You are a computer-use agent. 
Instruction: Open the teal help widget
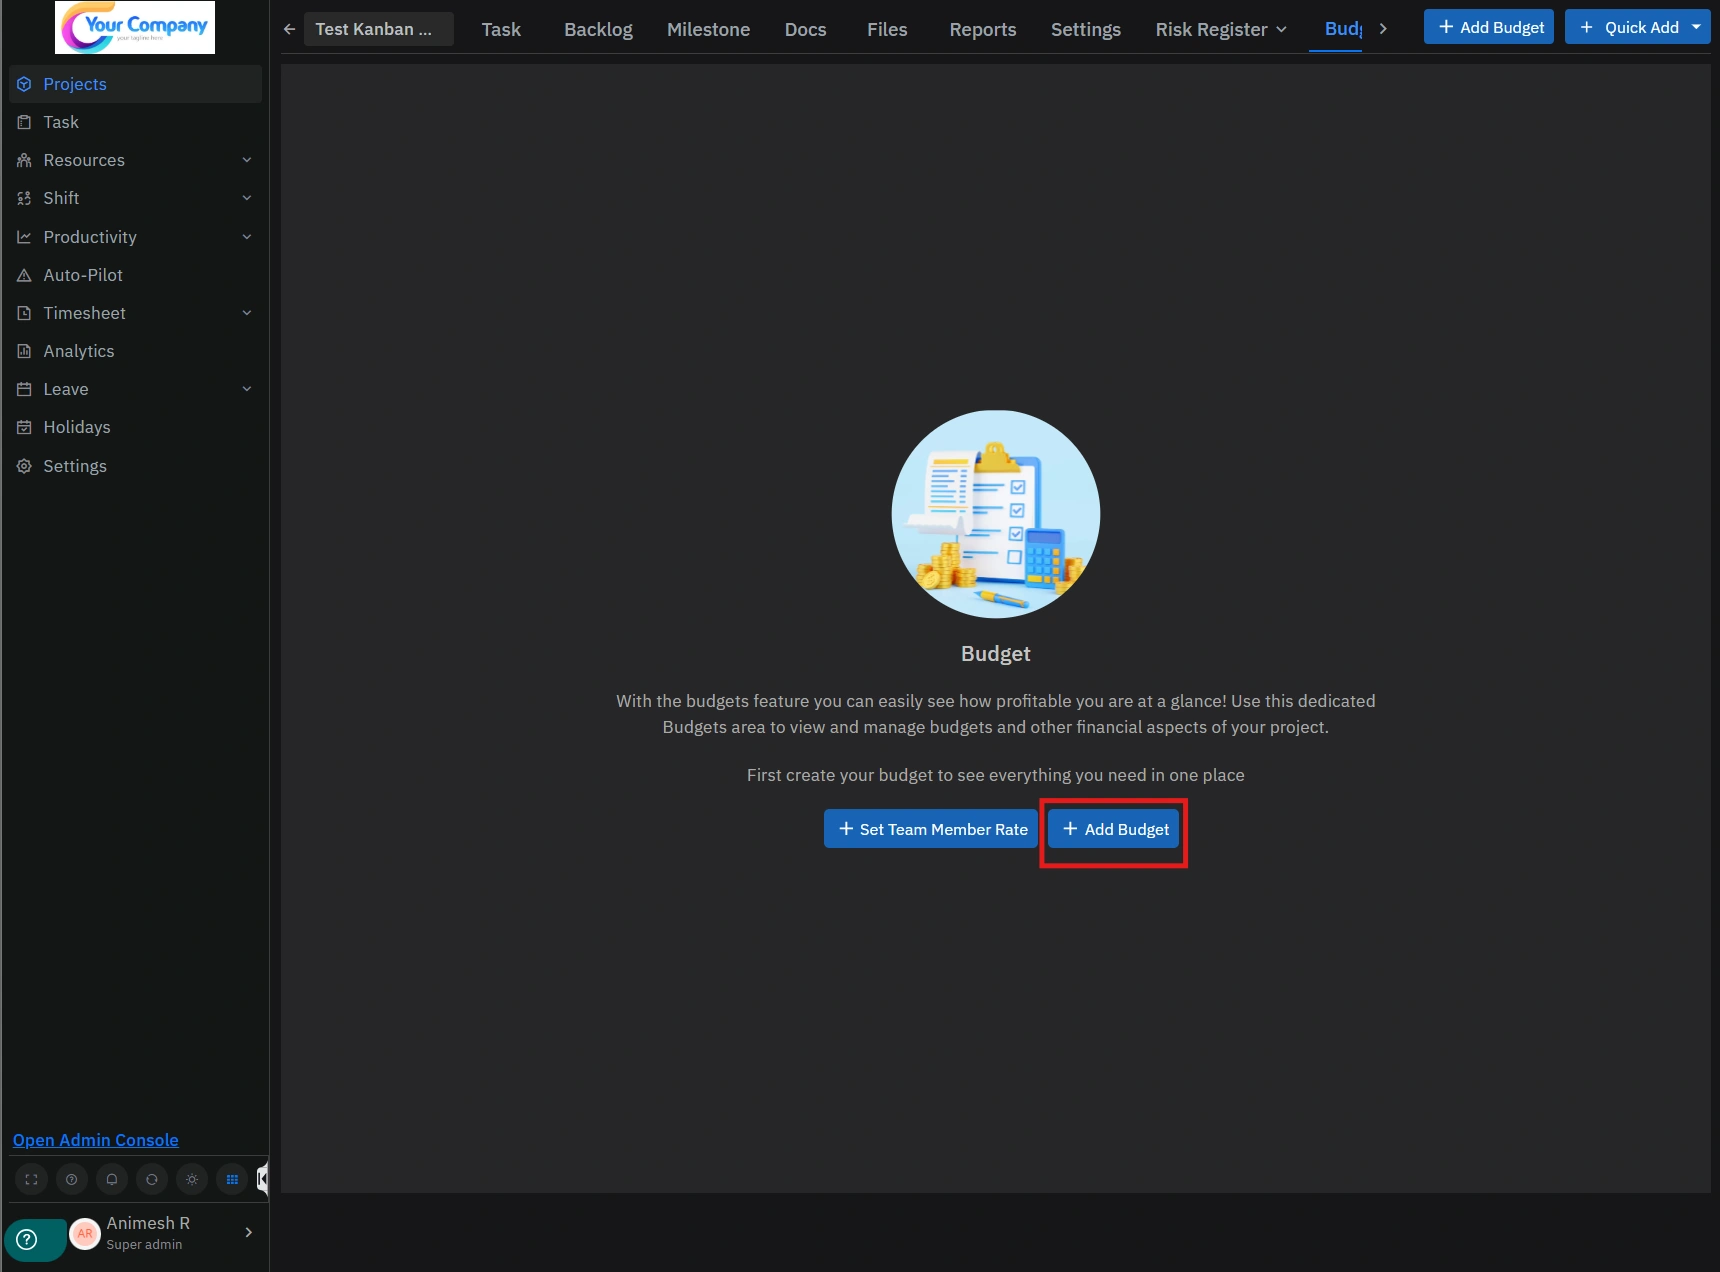click(x=35, y=1240)
